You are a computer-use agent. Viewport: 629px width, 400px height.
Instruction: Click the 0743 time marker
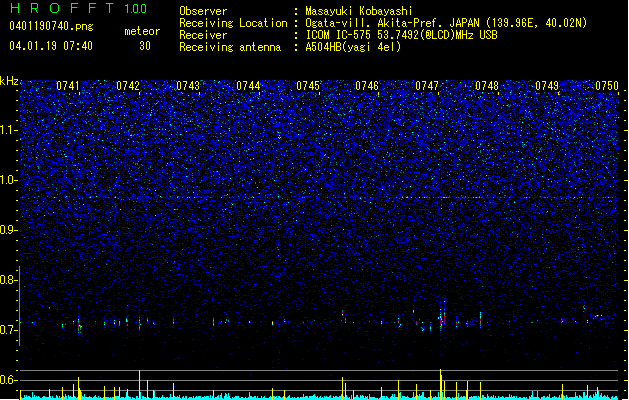(188, 86)
